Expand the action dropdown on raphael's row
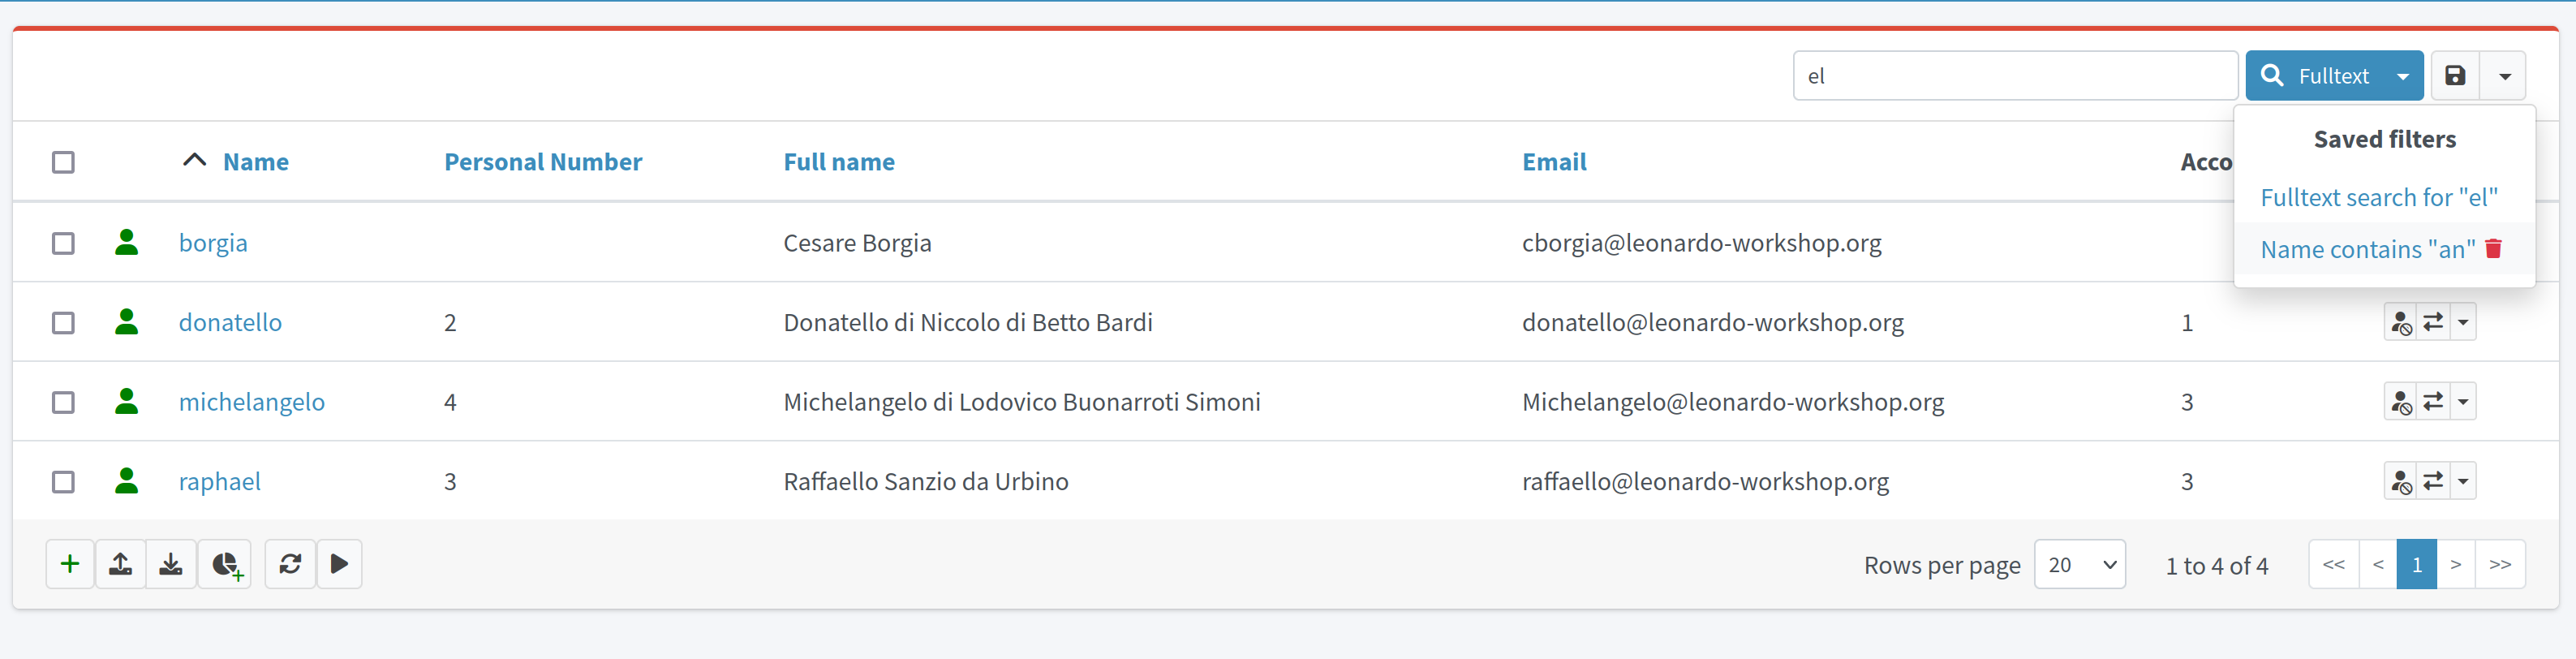Viewport: 2576px width, 659px height. pos(2463,481)
